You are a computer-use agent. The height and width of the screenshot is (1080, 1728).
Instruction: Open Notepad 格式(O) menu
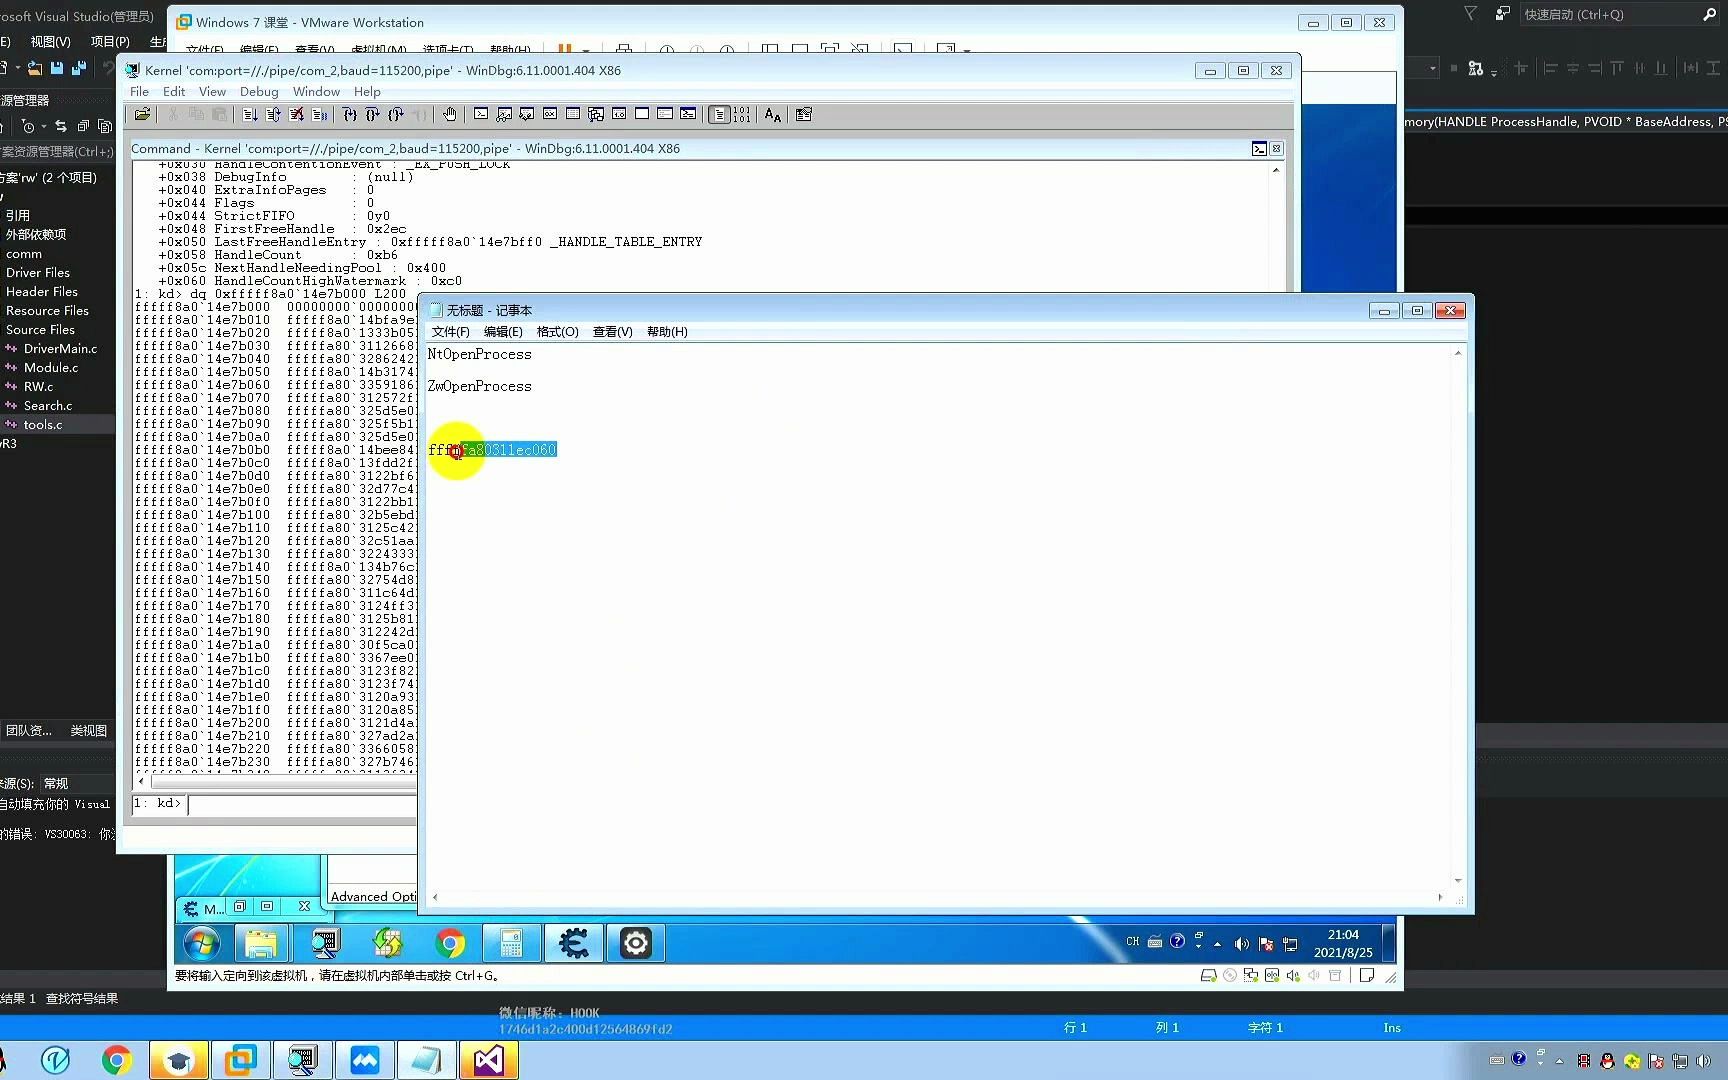(557, 332)
